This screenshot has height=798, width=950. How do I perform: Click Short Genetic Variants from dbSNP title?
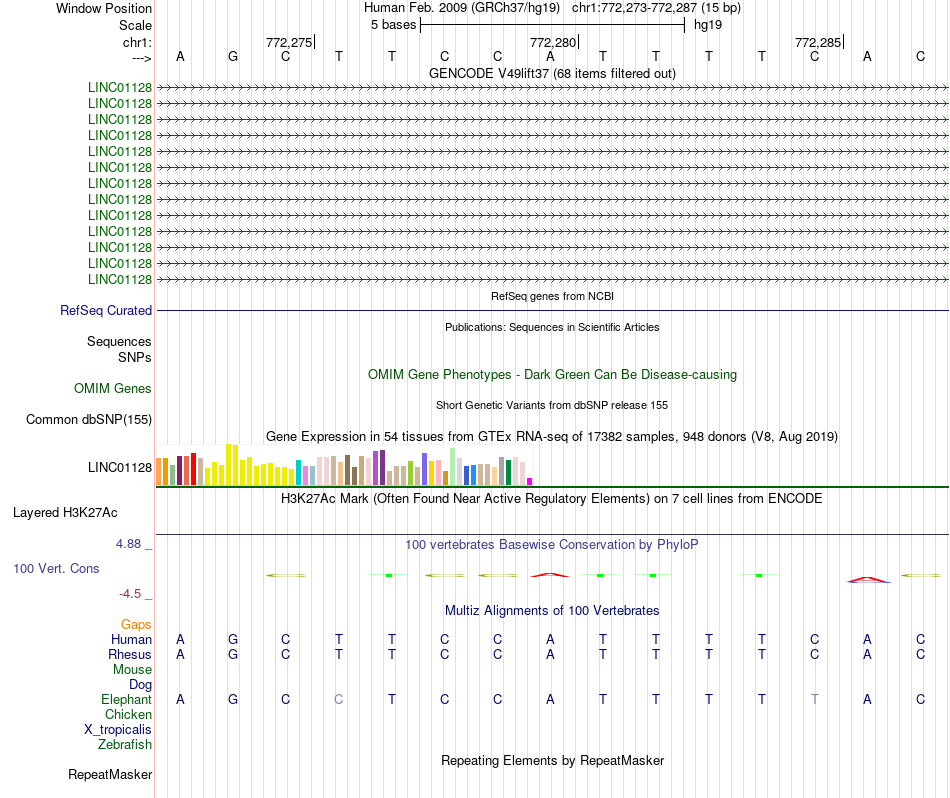[x=552, y=405]
